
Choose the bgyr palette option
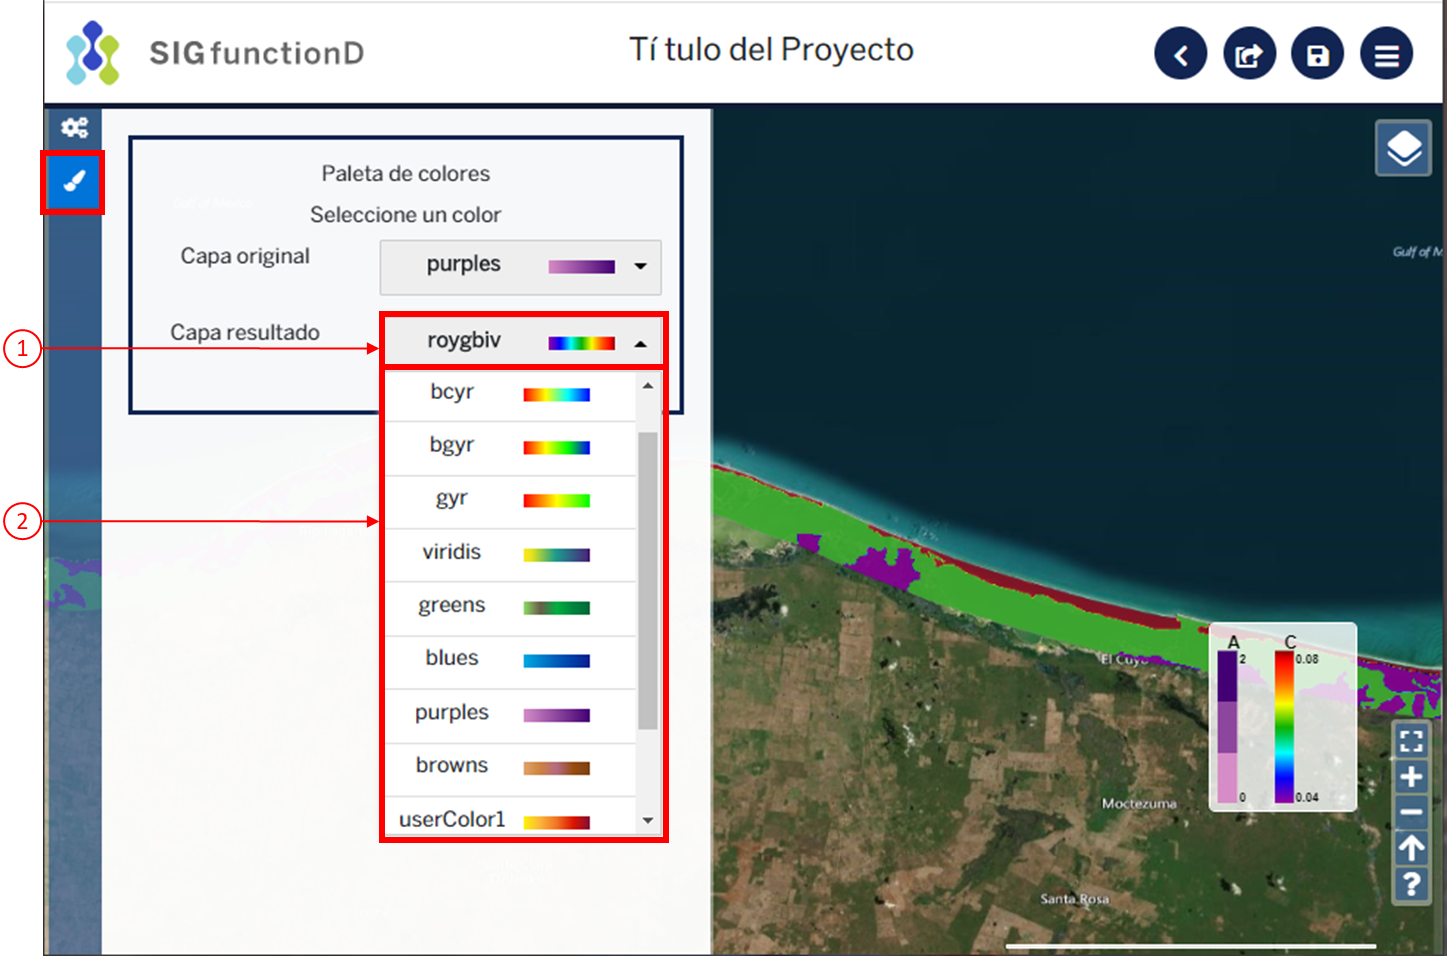(510, 447)
